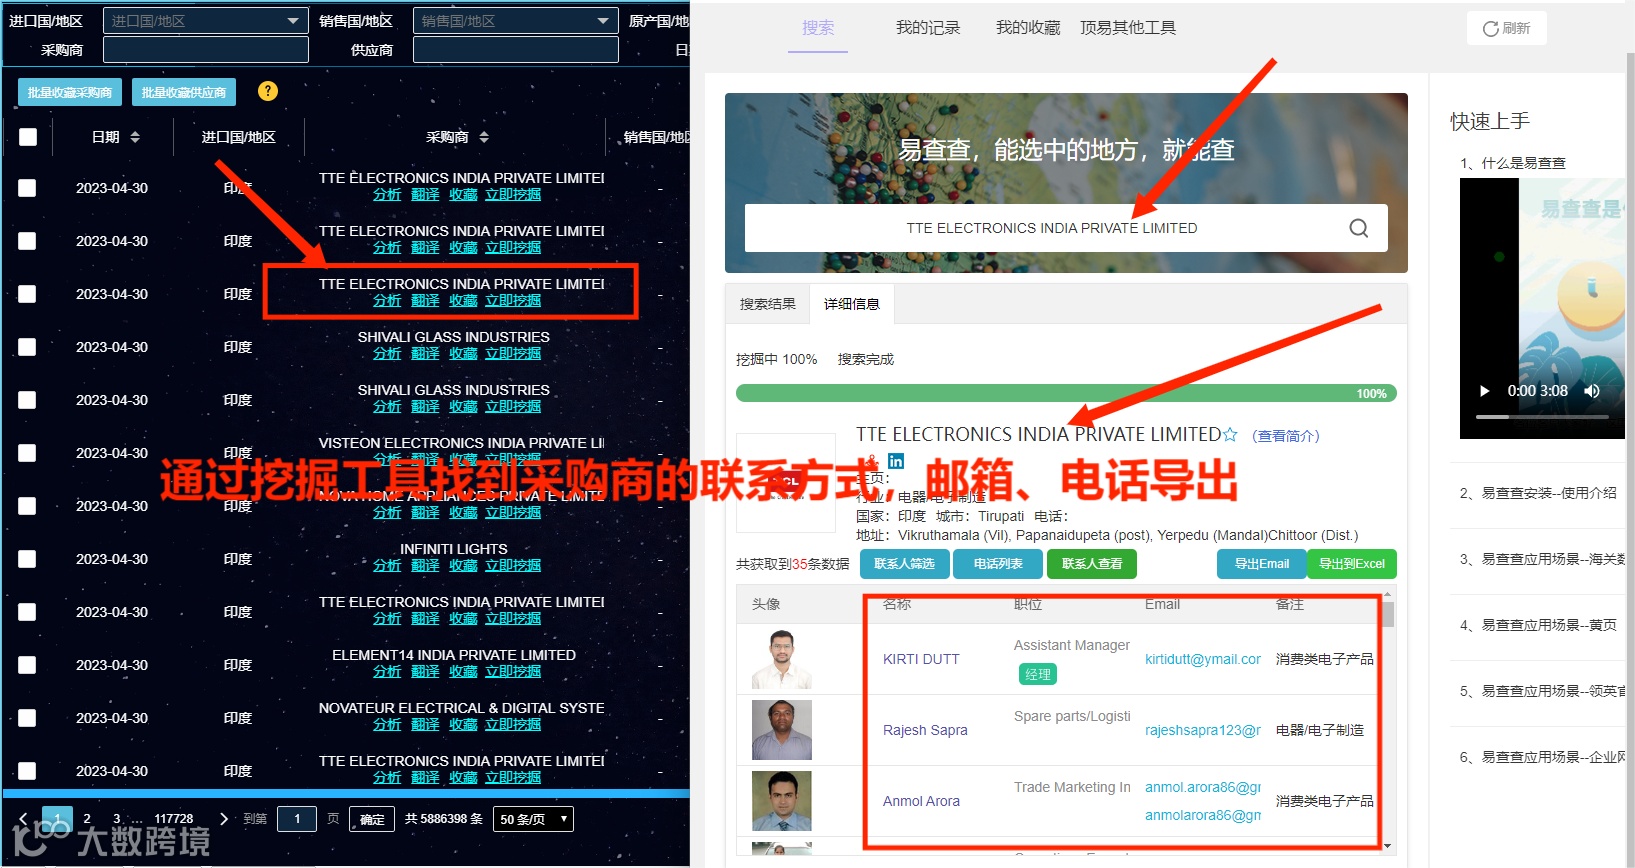Switch to the 搜索 tab

(x=818, y=28)
